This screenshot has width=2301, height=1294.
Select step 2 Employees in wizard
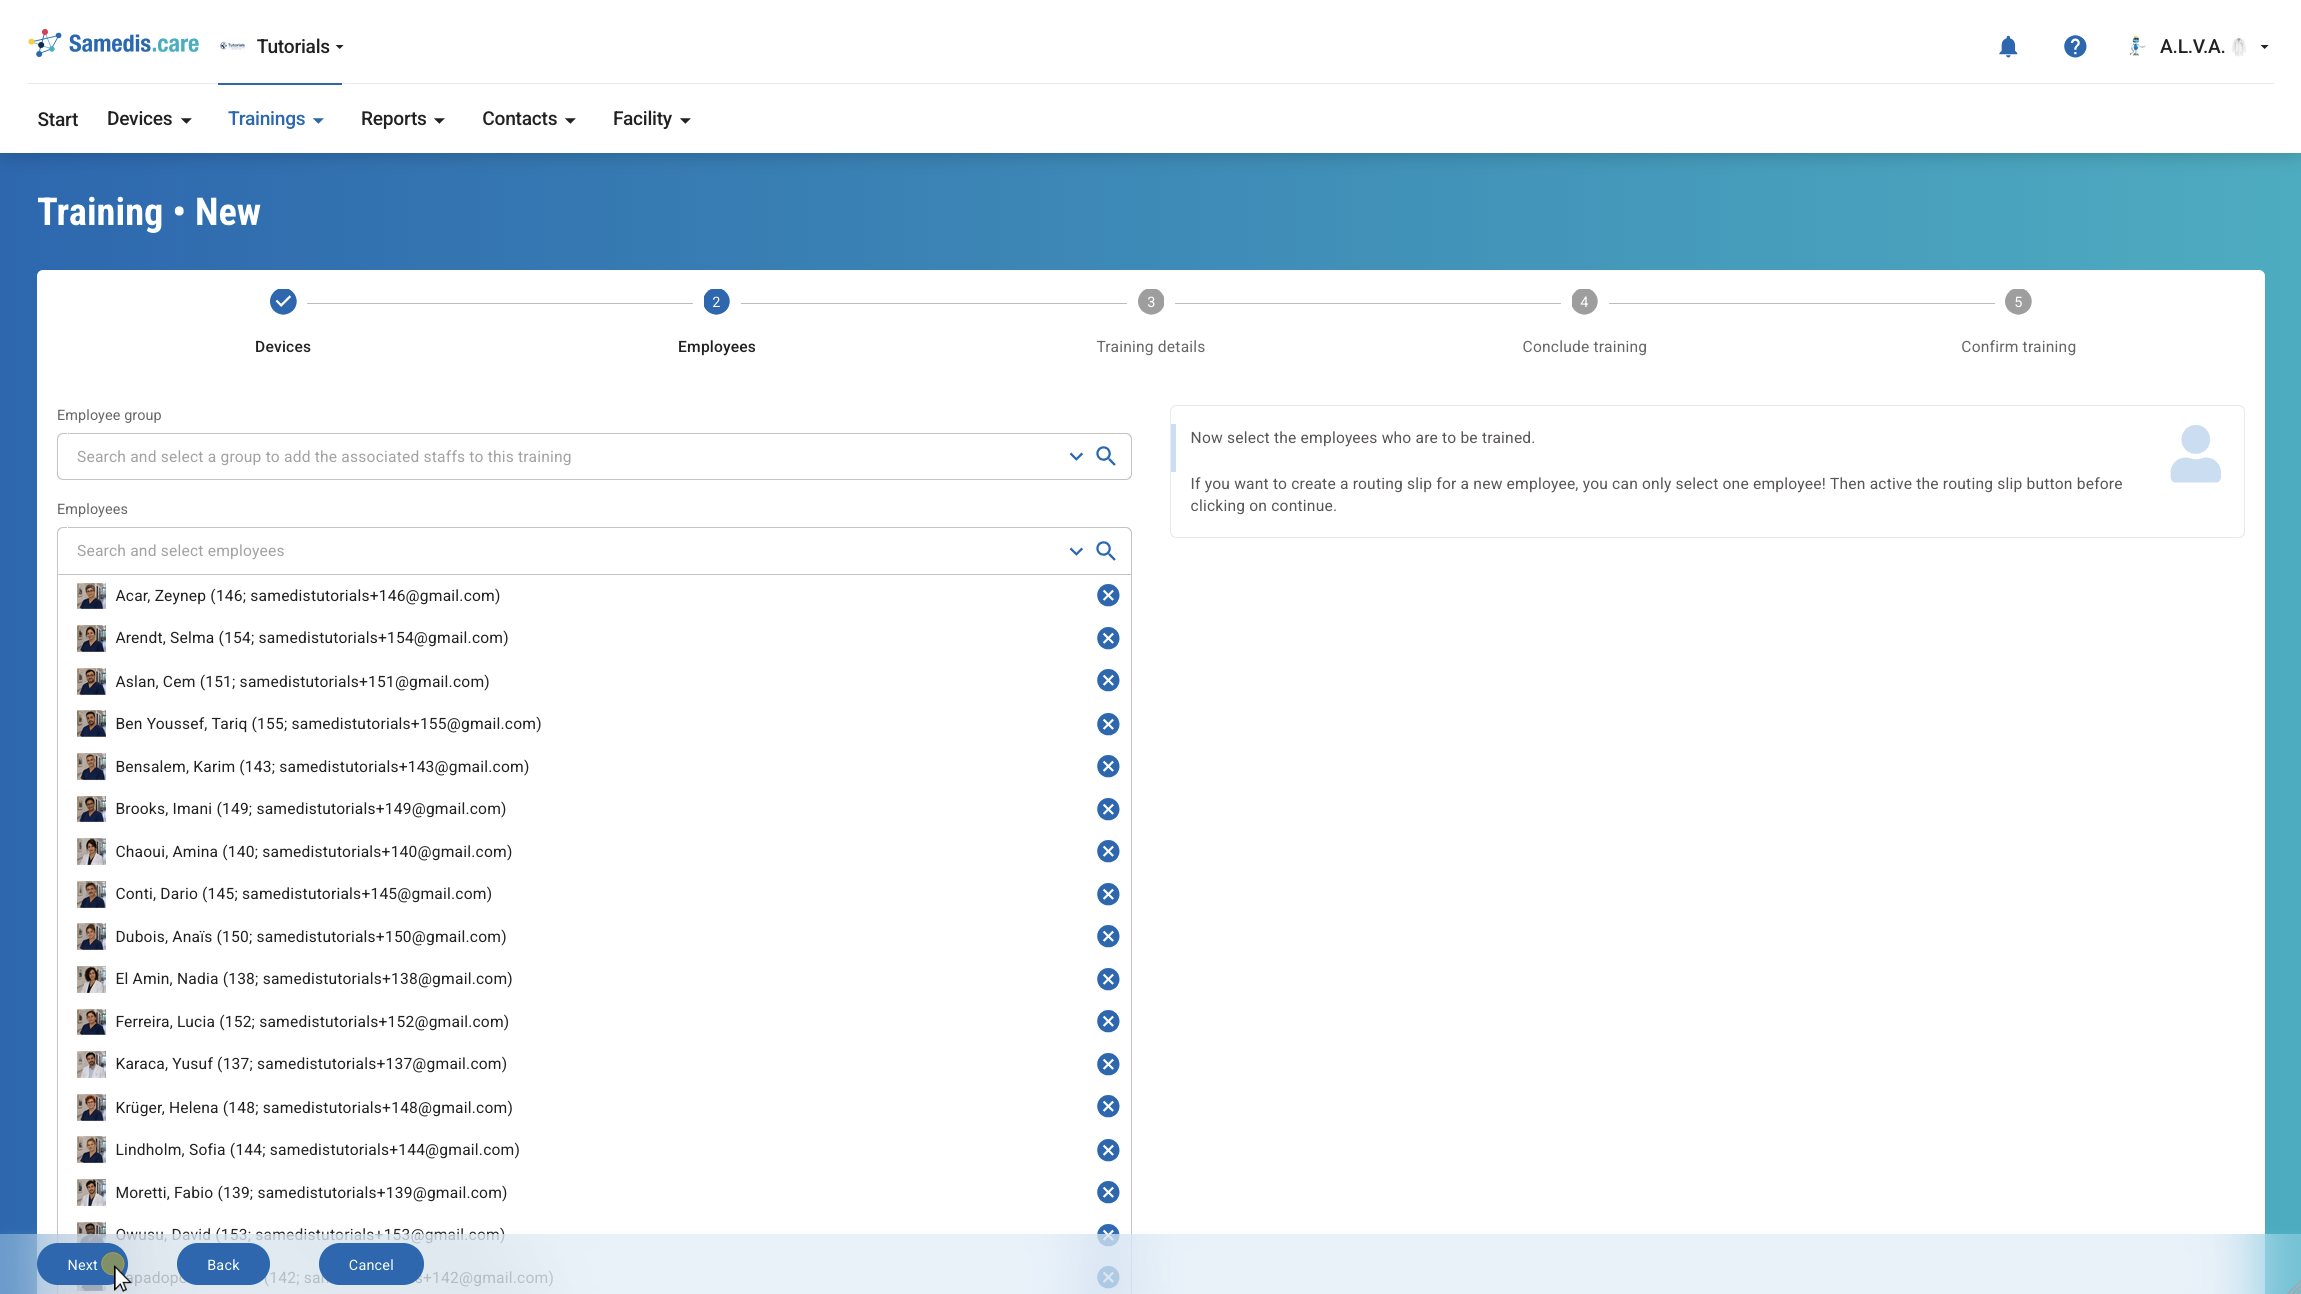pyautogui.click(x=716, y=302)
